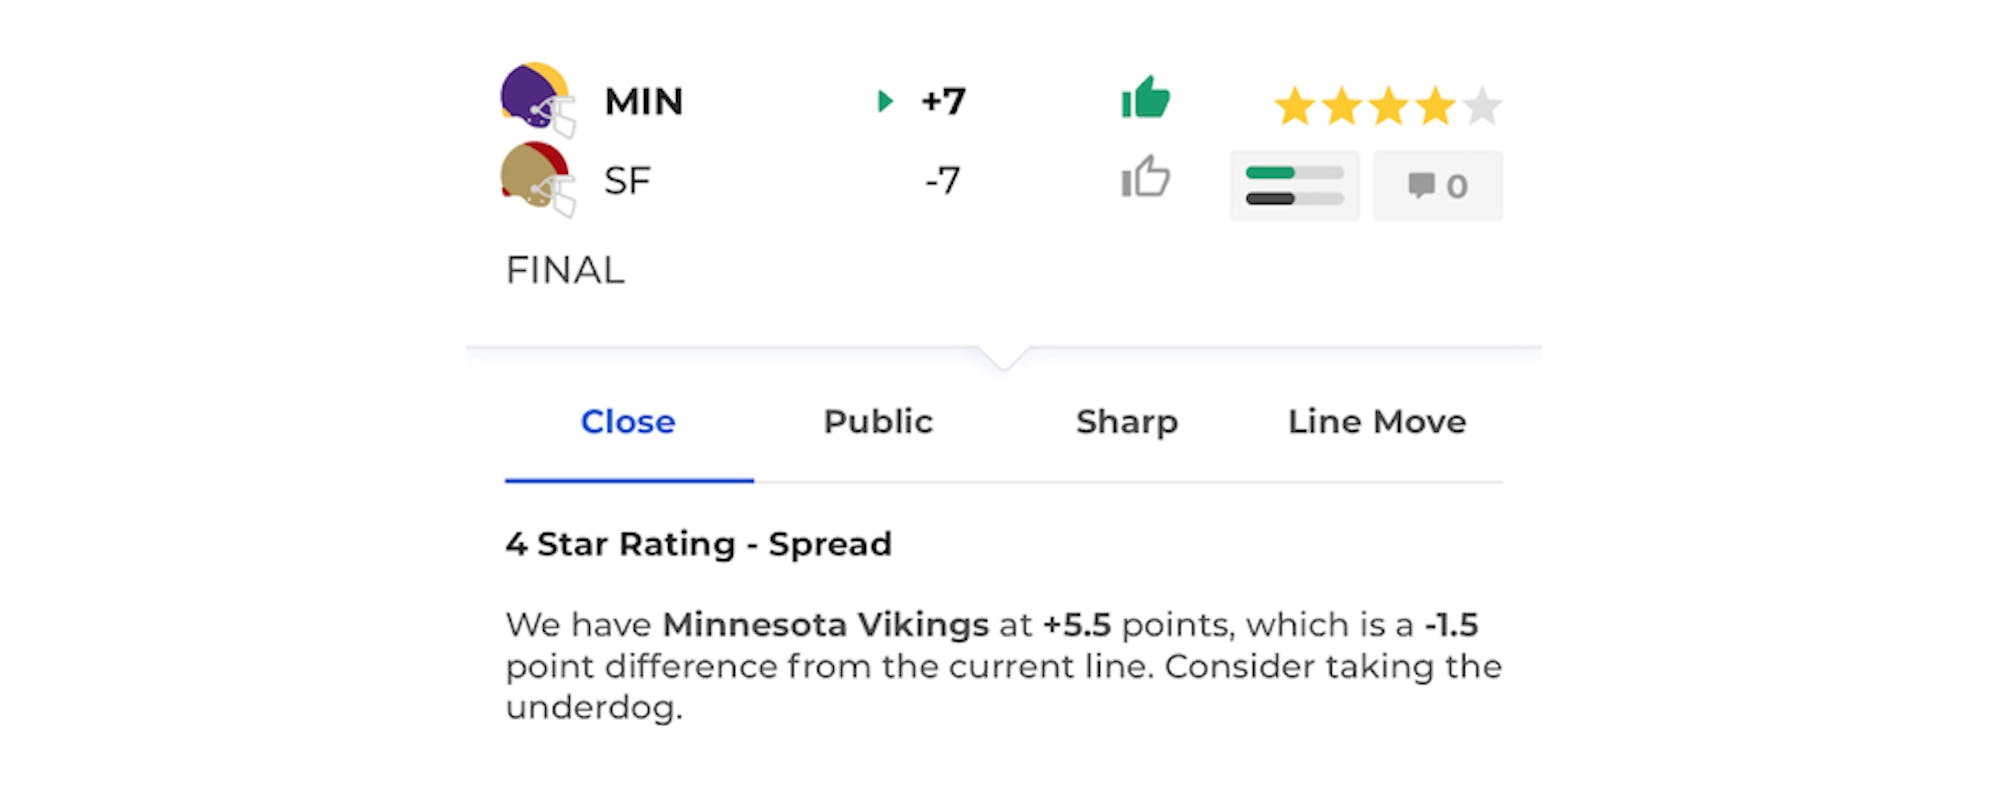Click the SF team name
Image resolution: width=2000 pixels, height=806 pixels.
[x=627, y=181]
